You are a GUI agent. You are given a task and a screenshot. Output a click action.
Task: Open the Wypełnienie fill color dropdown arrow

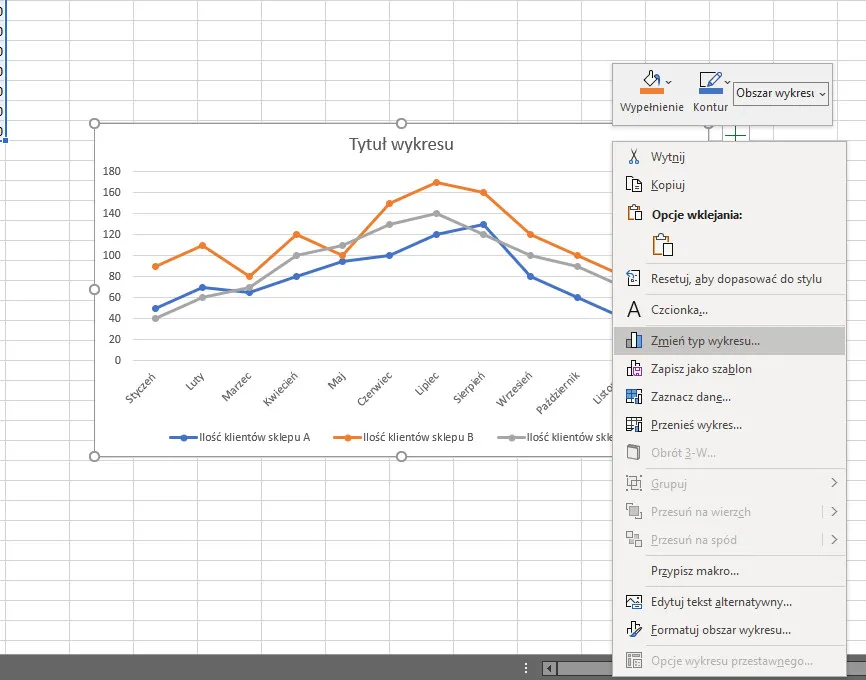669,82
